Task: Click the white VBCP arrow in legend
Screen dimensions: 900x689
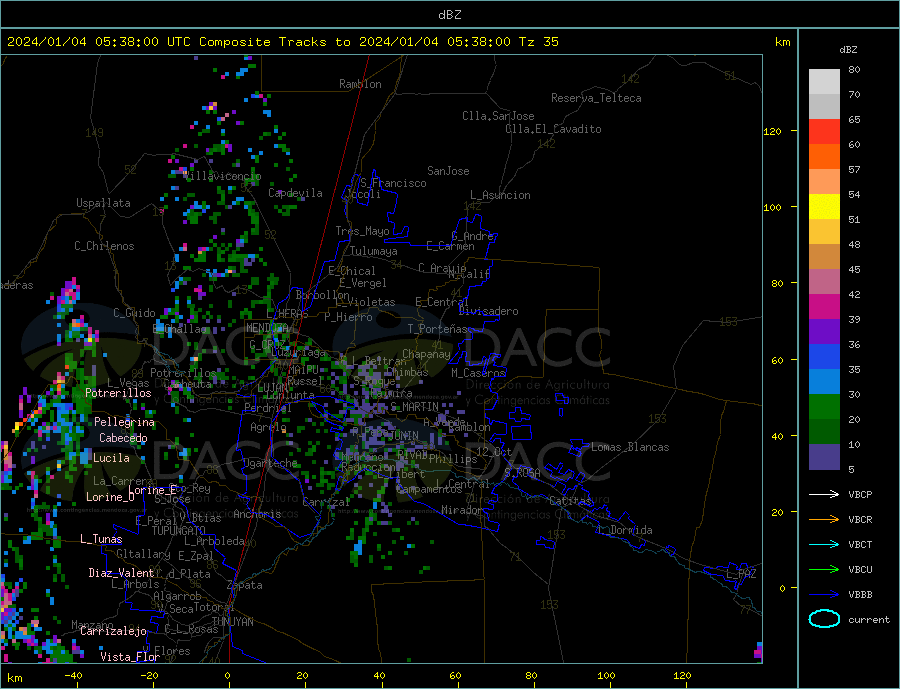Action: [824, 494]
